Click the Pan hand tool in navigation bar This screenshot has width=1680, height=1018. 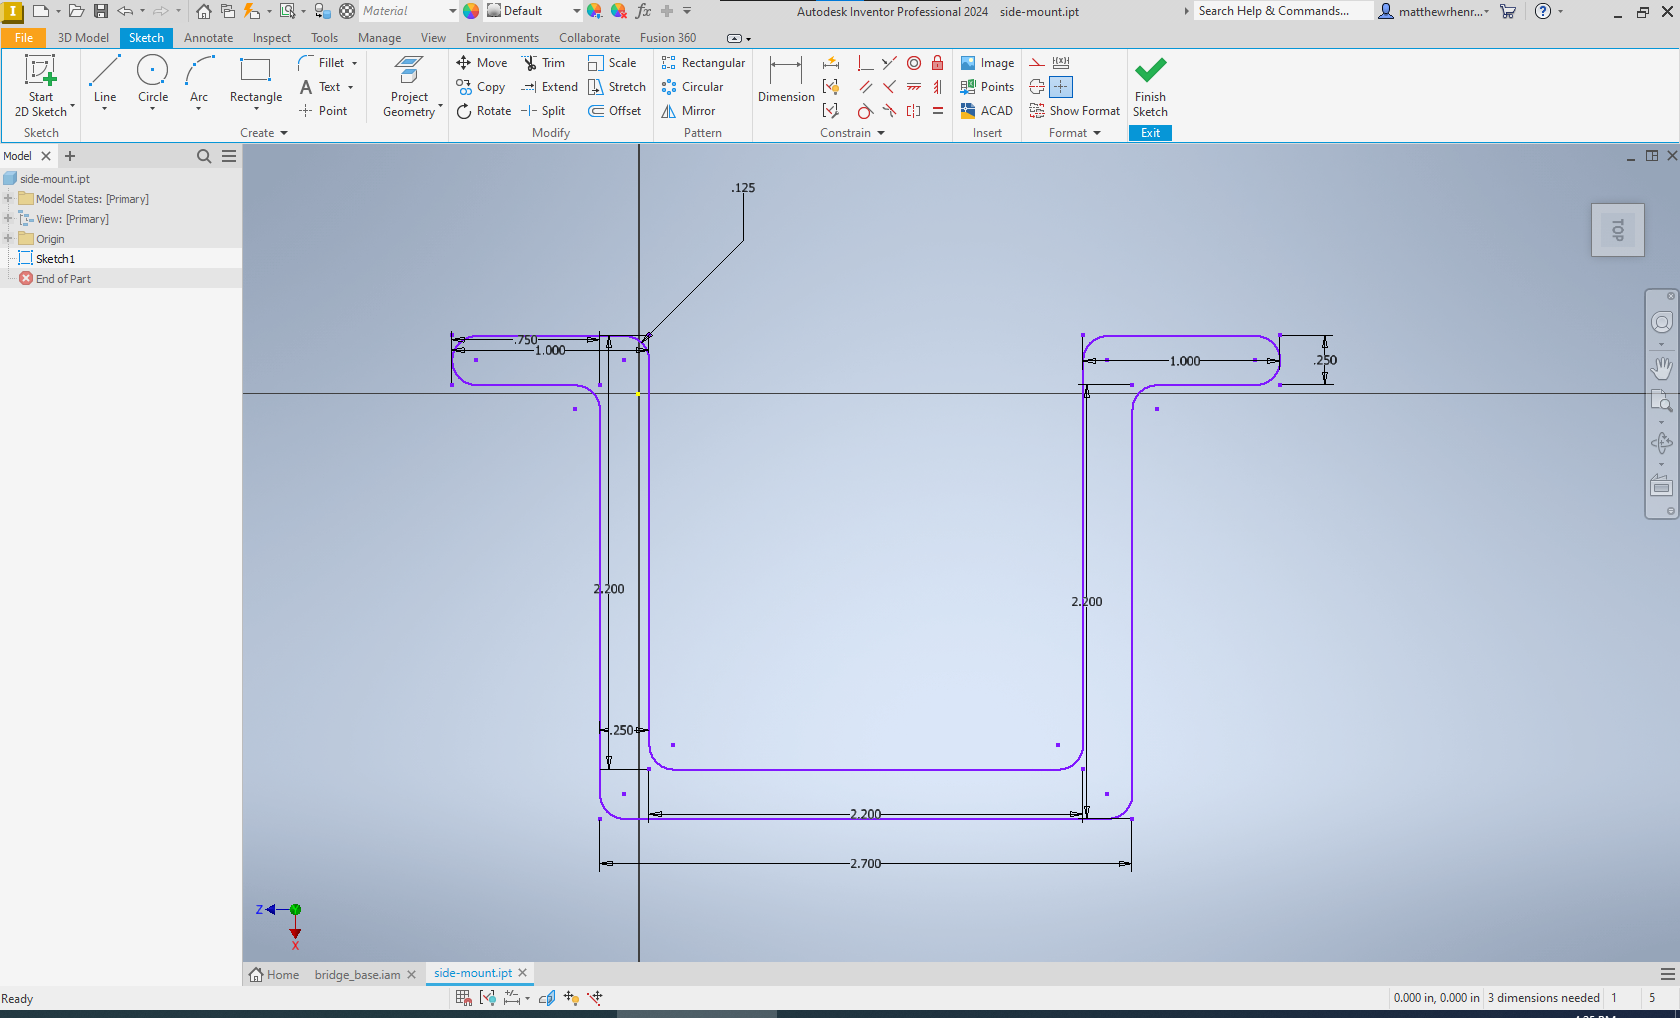[1661, 368]
